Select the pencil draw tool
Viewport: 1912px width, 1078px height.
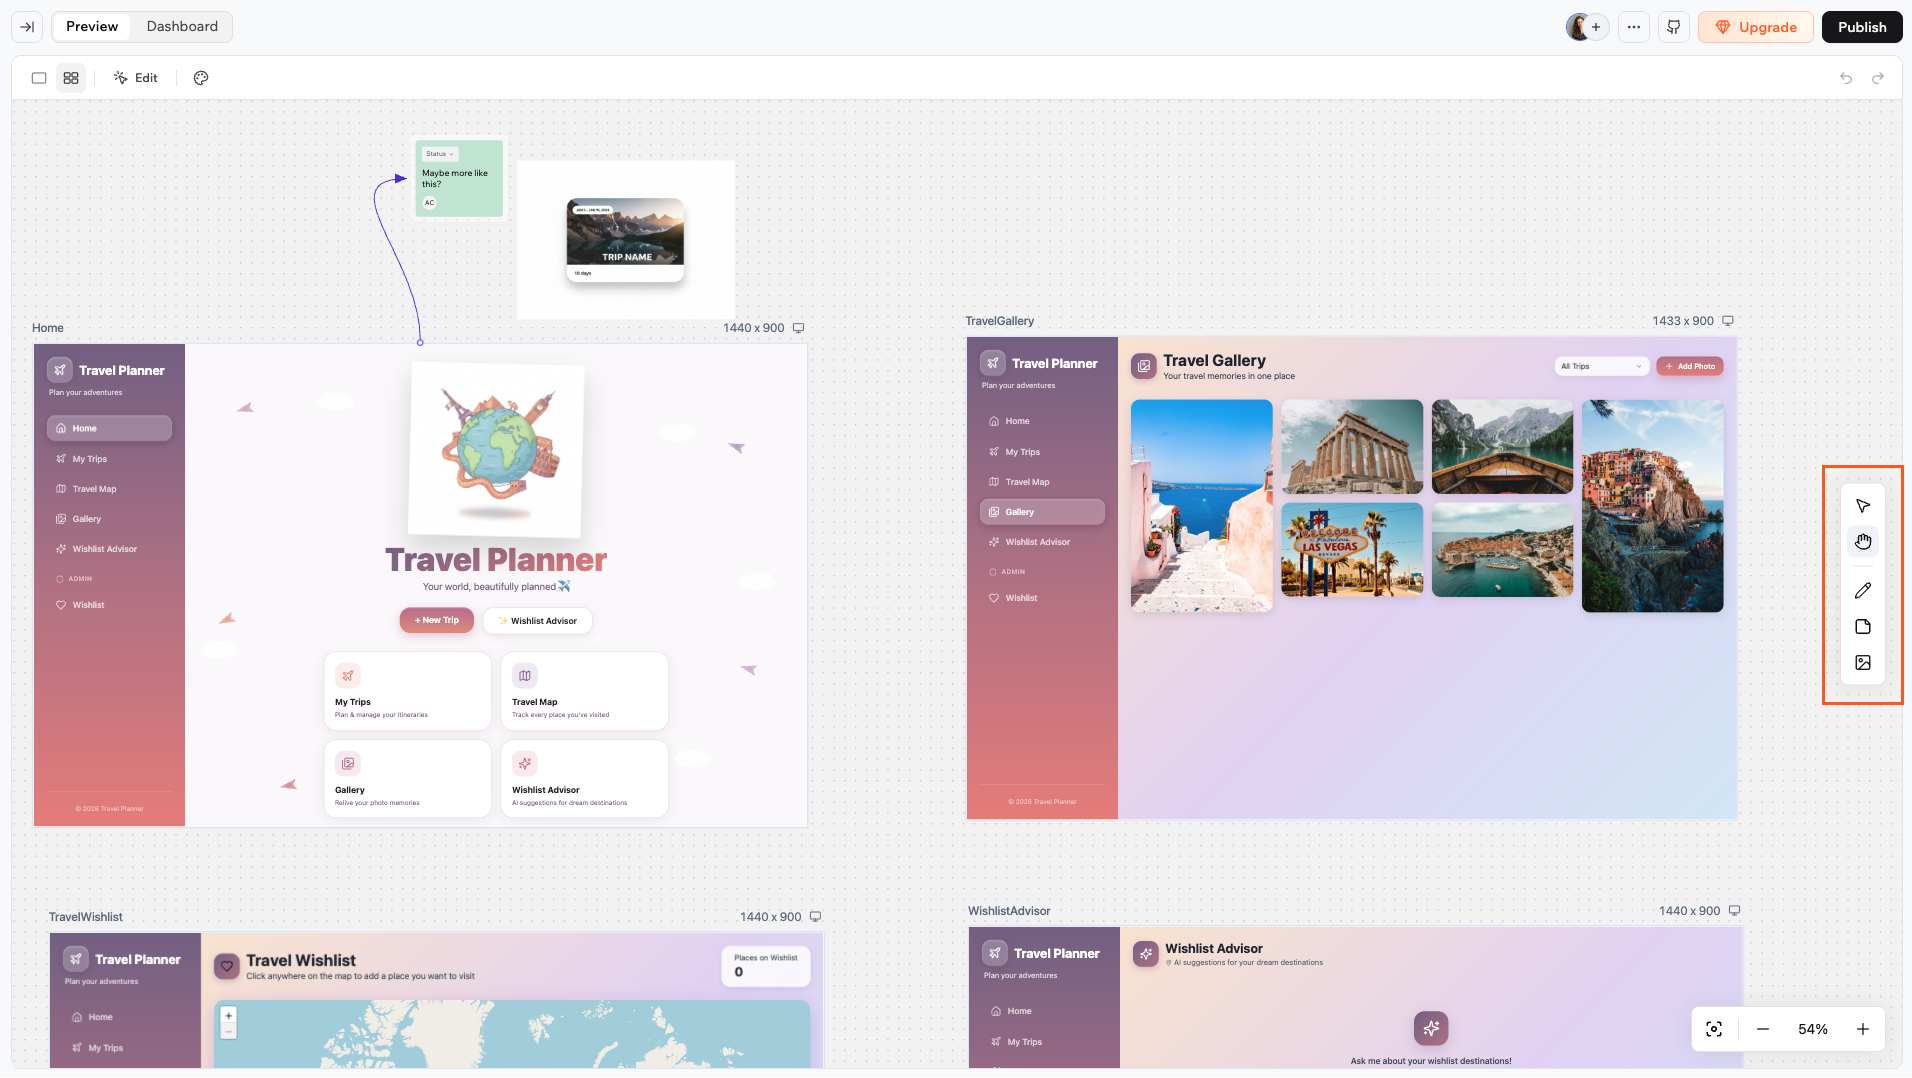point(1863,591)
